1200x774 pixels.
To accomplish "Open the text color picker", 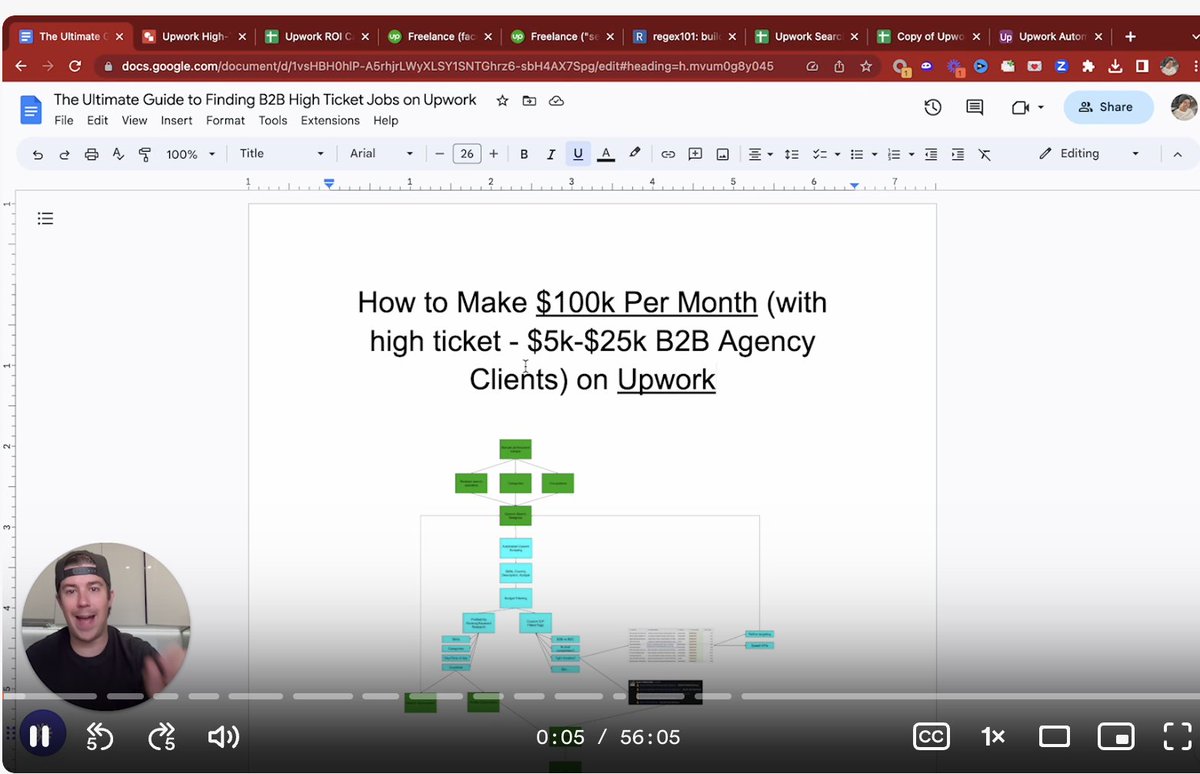I will pos(605,154).
